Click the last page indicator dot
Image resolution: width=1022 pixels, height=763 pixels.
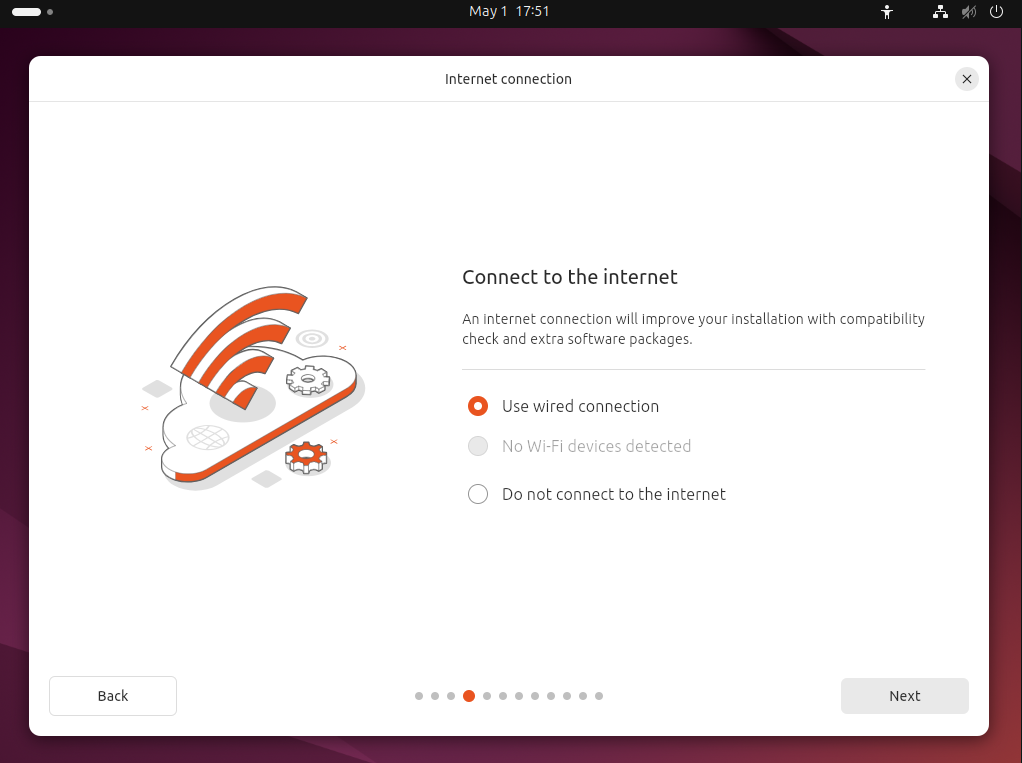(599, 696)
